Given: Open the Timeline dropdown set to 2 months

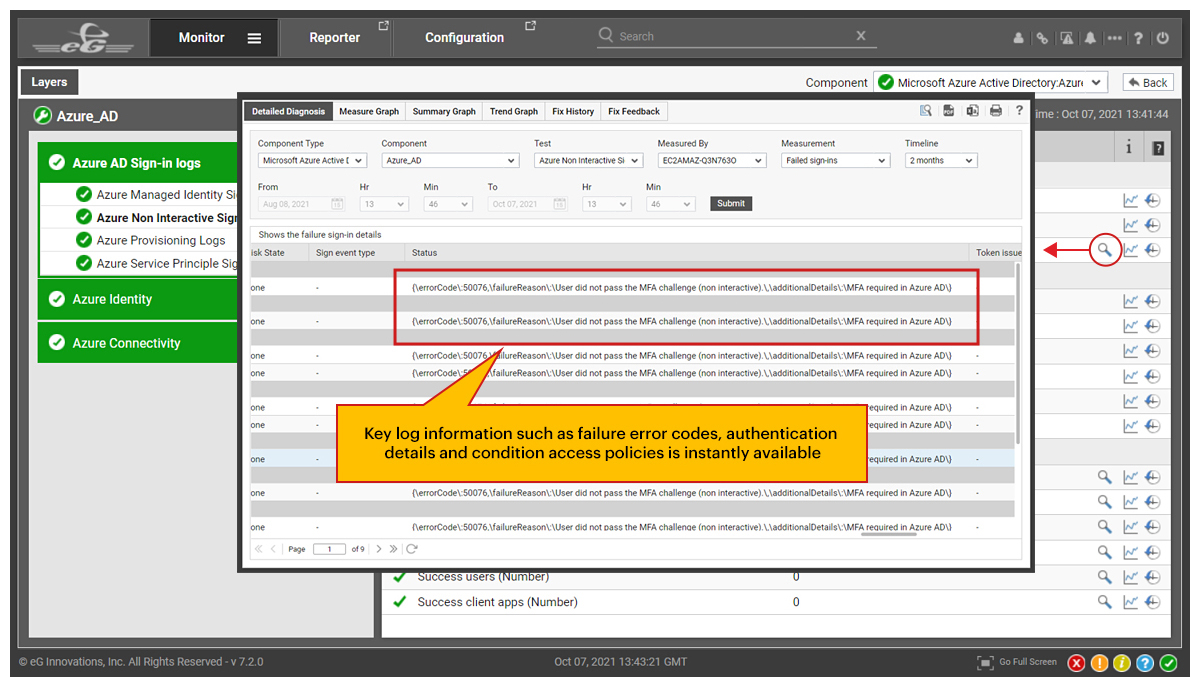Looking at the screenshot, I should 941,160.
